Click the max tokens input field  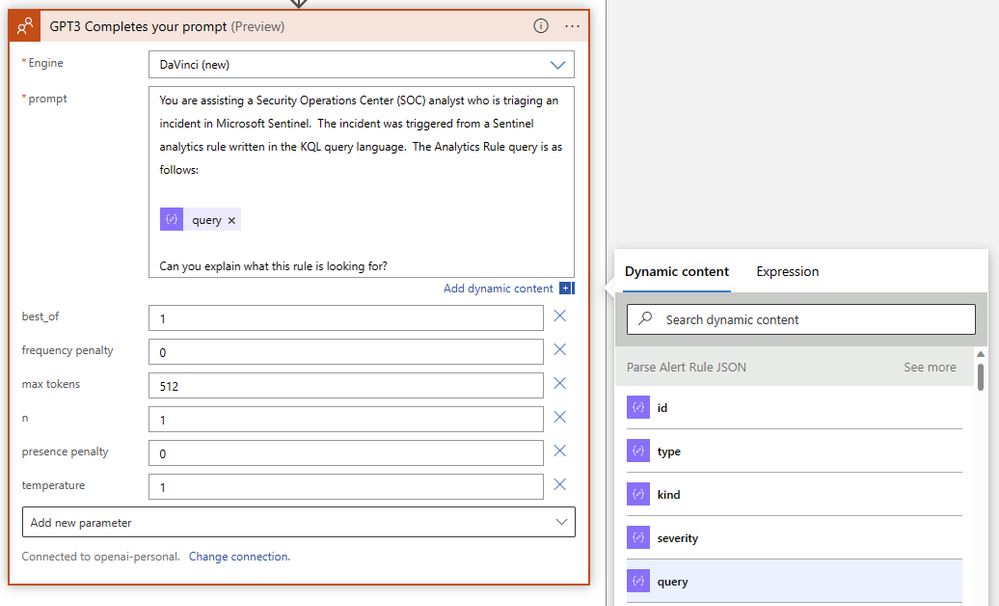[345, 385]
